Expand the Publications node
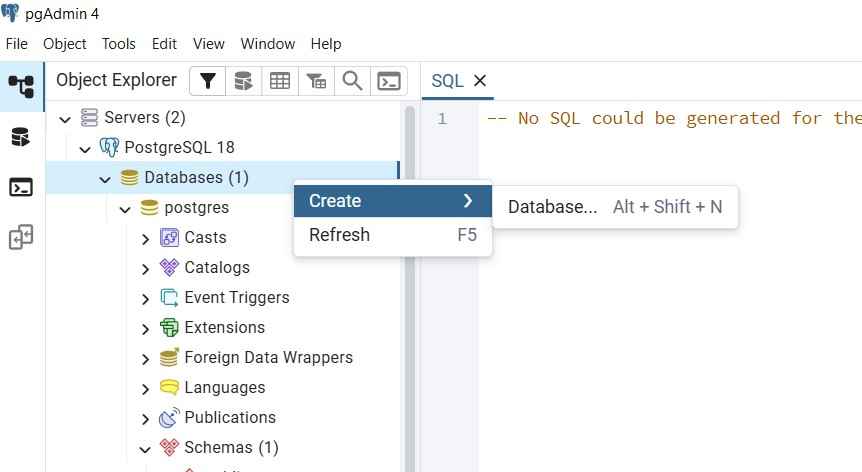 145,419
